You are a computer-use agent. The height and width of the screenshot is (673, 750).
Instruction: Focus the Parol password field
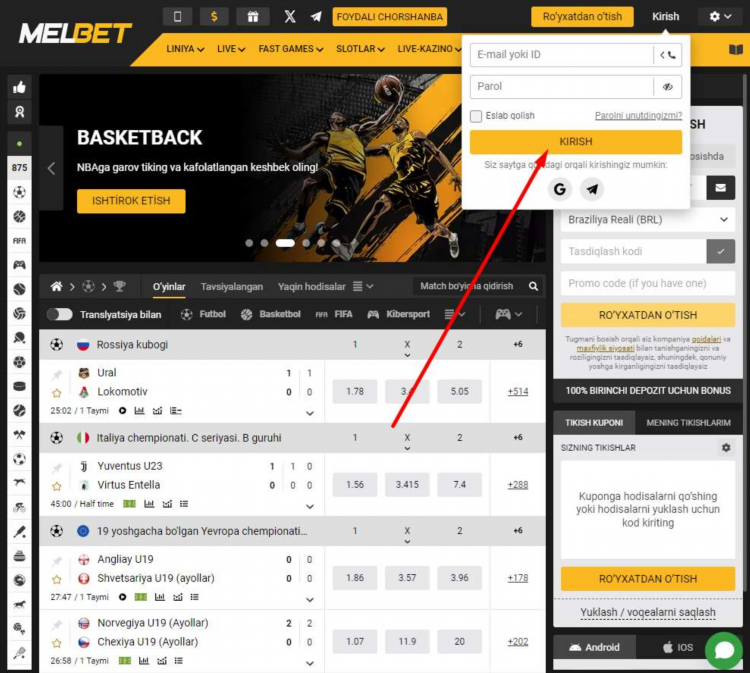point(562,87)
